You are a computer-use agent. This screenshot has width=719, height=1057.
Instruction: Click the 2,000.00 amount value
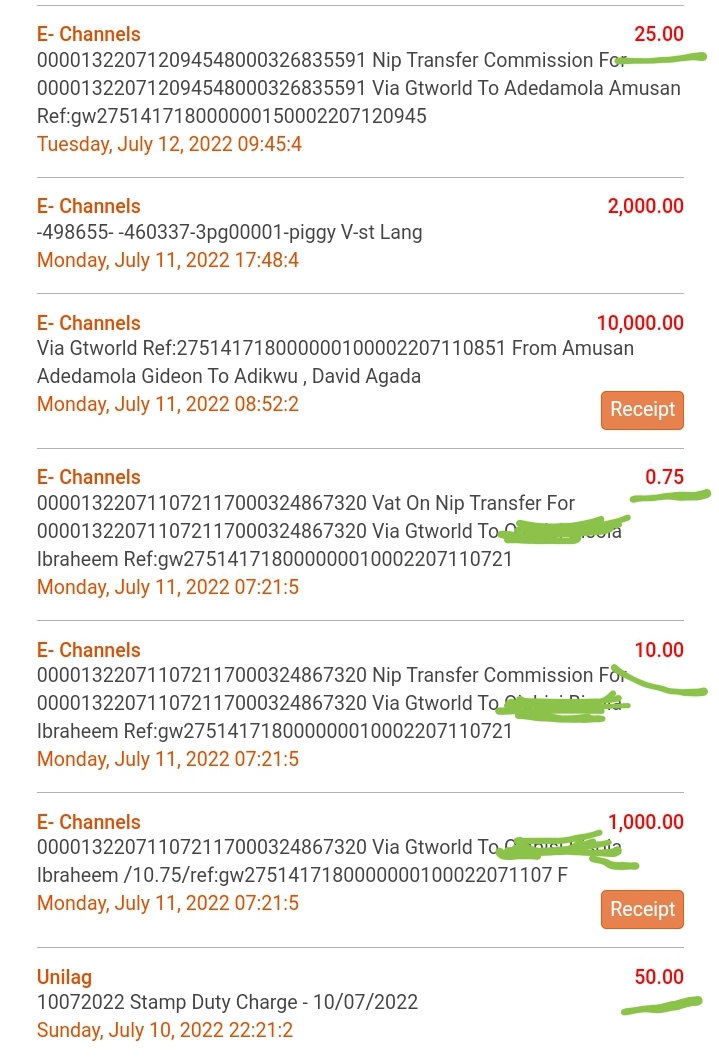pyautogui.click(x=646, y=206)
